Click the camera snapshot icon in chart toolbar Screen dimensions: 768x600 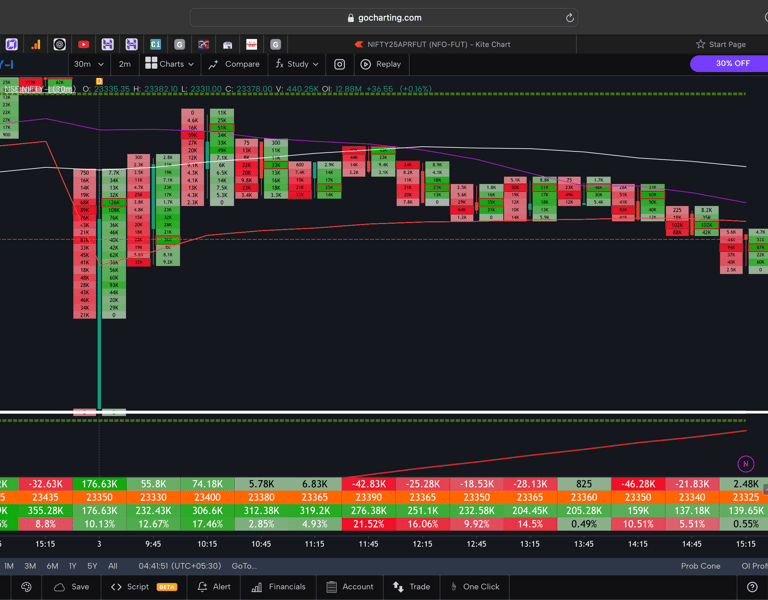click(x=339, y=64)
